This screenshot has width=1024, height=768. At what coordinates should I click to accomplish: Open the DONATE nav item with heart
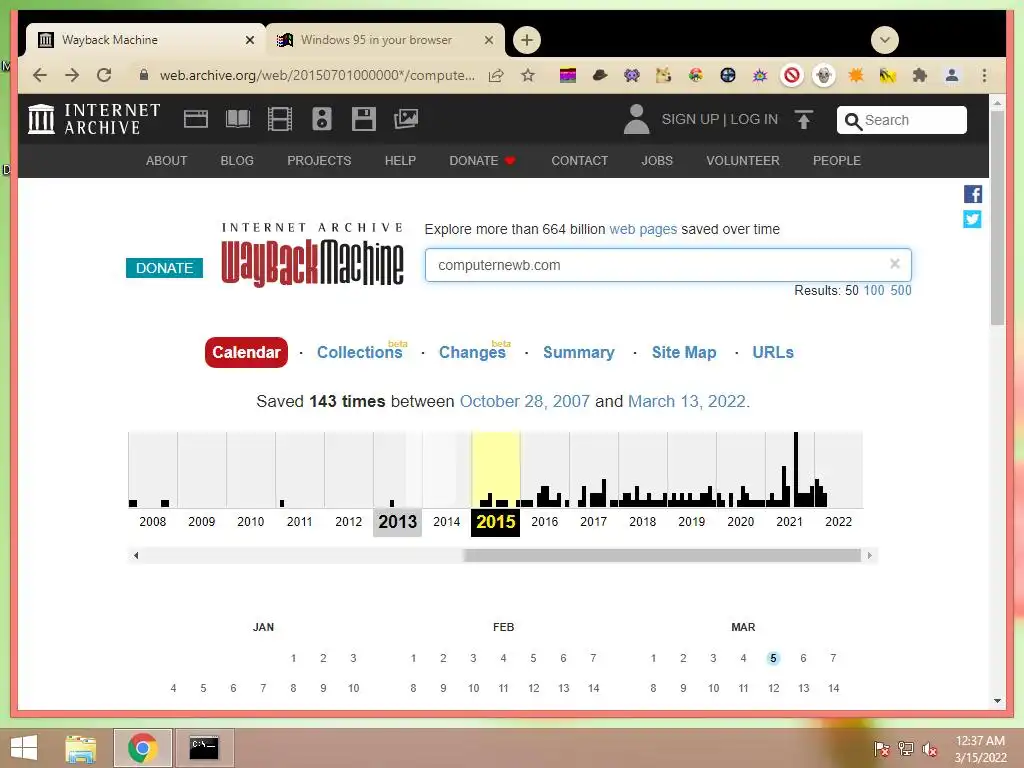point(482,161)
